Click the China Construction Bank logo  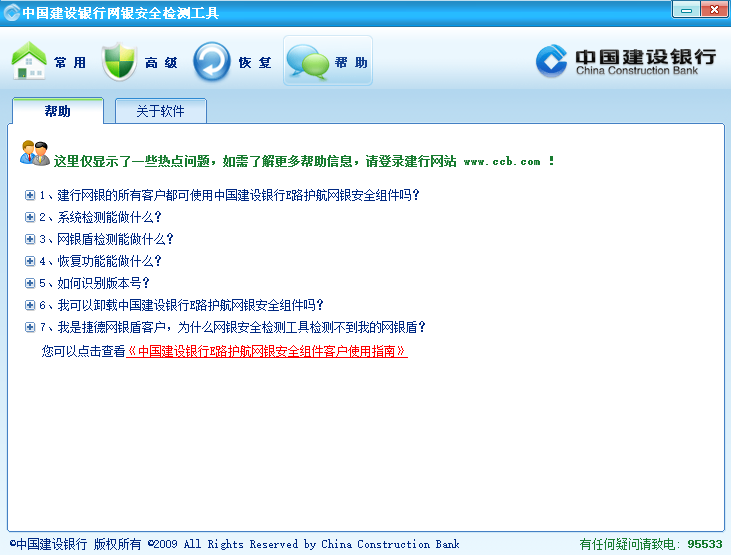tap(626, 61)
